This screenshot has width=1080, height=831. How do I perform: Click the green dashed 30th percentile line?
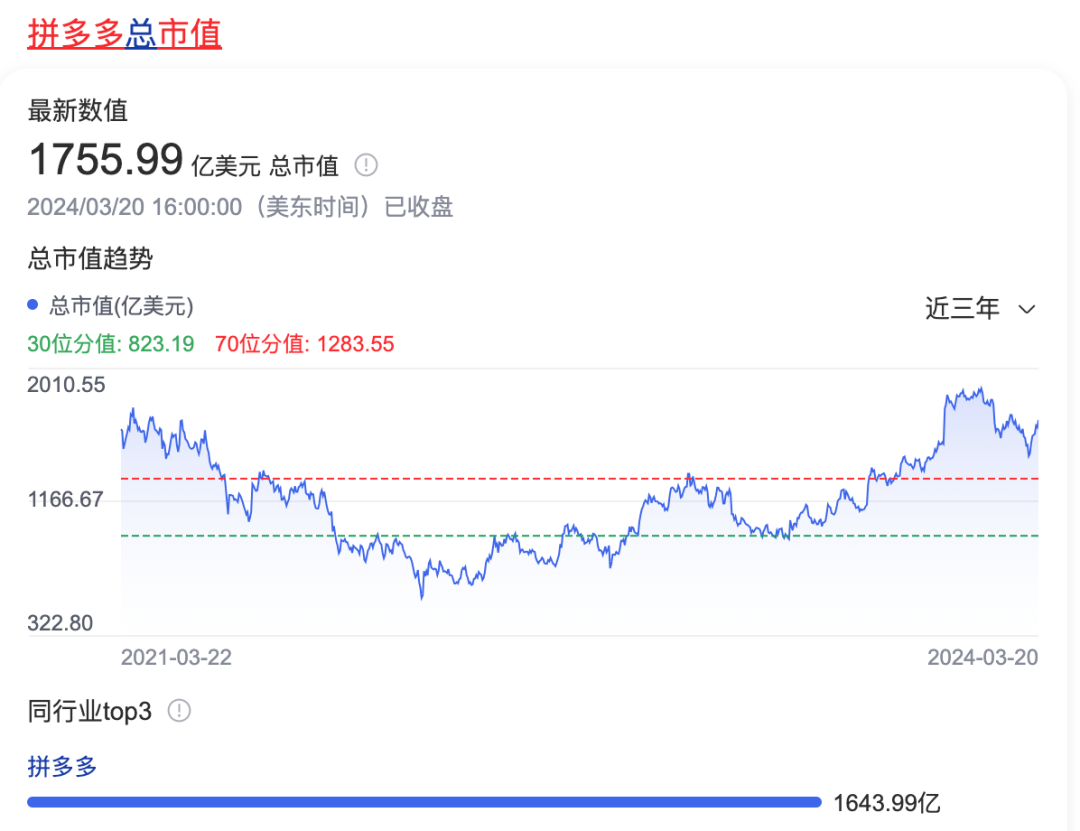579,535
